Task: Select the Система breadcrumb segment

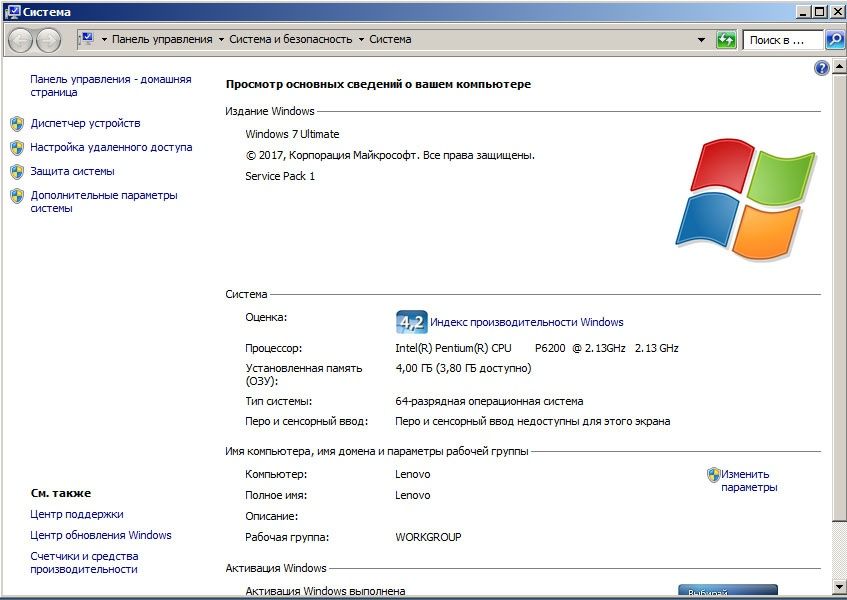Action: point(391,39)
